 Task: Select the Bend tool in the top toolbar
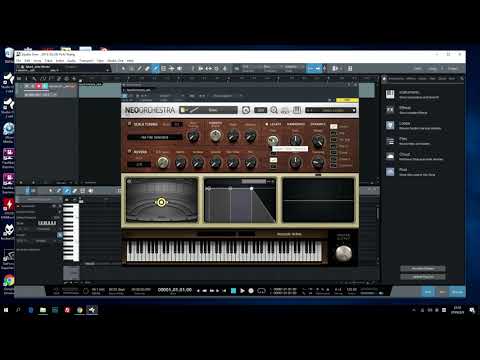171,68
